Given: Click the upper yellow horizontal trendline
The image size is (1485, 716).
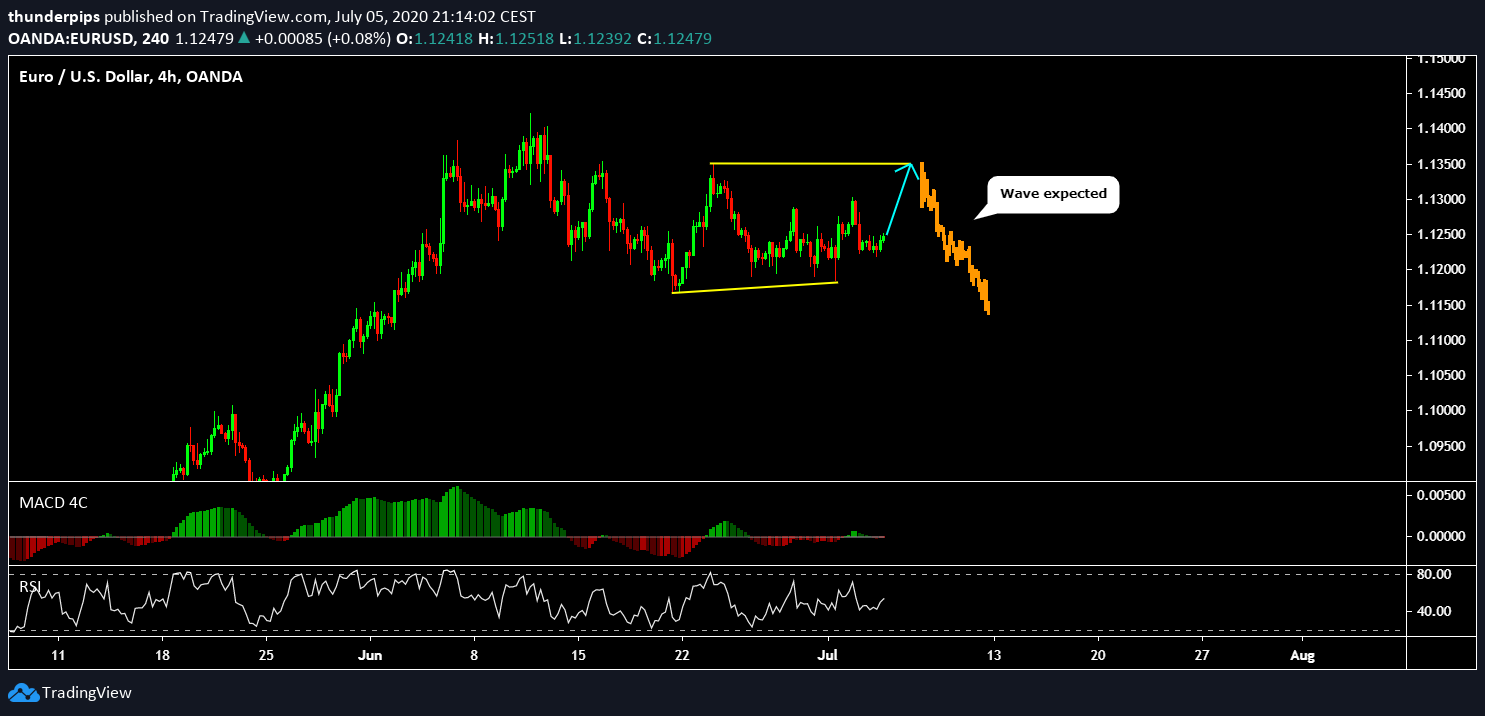Looking at the screenshot, I should (810, 163).
